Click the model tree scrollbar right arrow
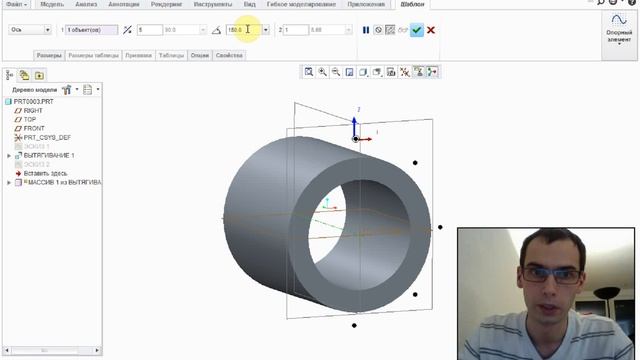 pos(97,351)
